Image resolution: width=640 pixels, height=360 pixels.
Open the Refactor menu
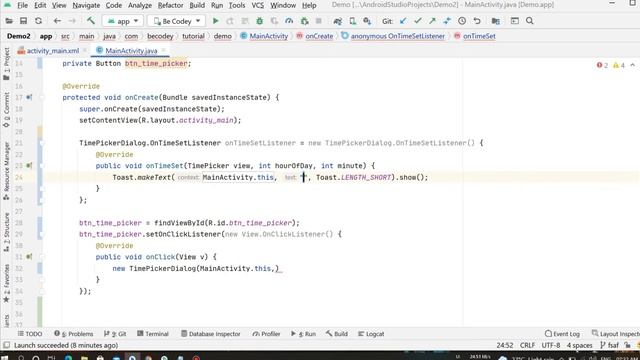170,5
